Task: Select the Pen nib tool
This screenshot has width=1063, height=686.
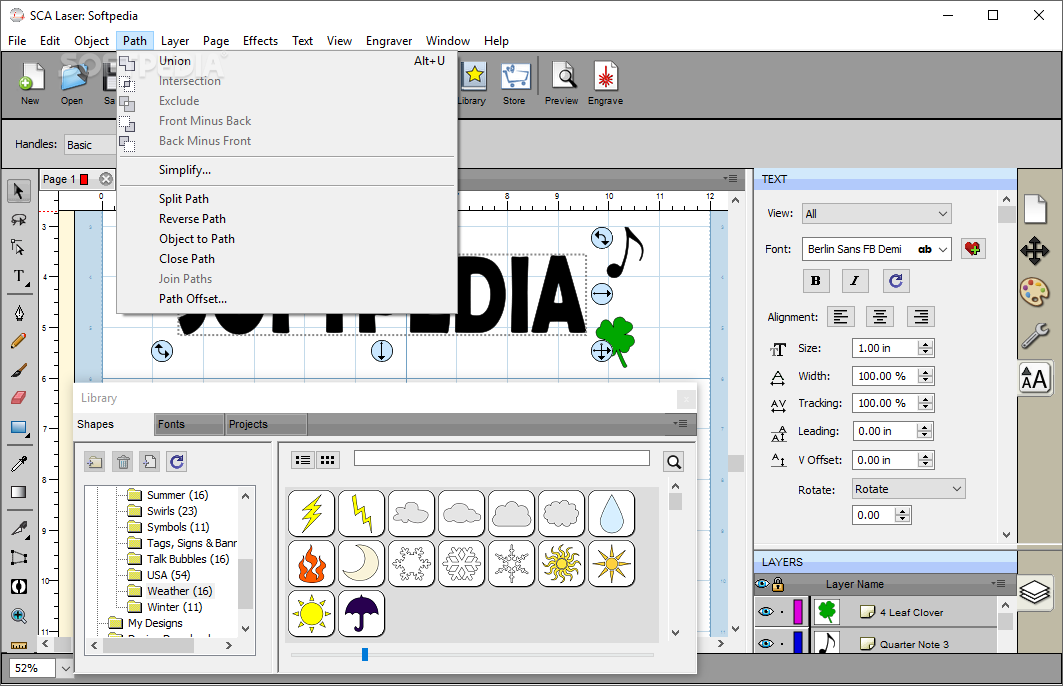Action: point(19,312)
